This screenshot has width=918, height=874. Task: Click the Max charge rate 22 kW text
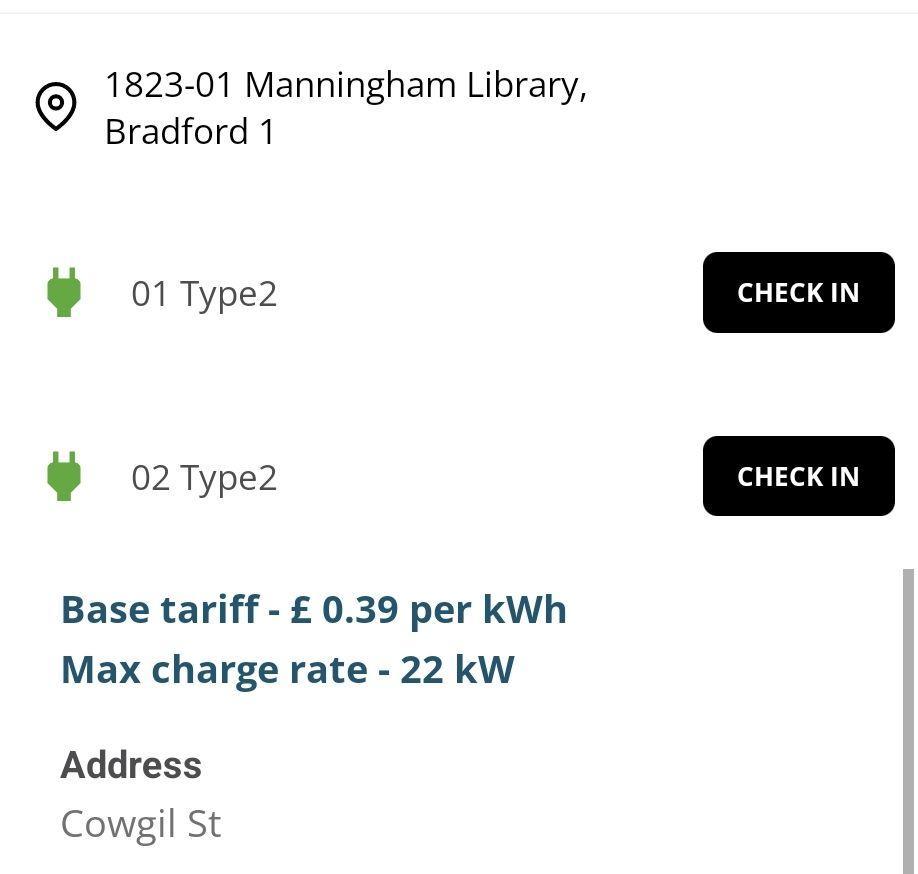point(286,670)
